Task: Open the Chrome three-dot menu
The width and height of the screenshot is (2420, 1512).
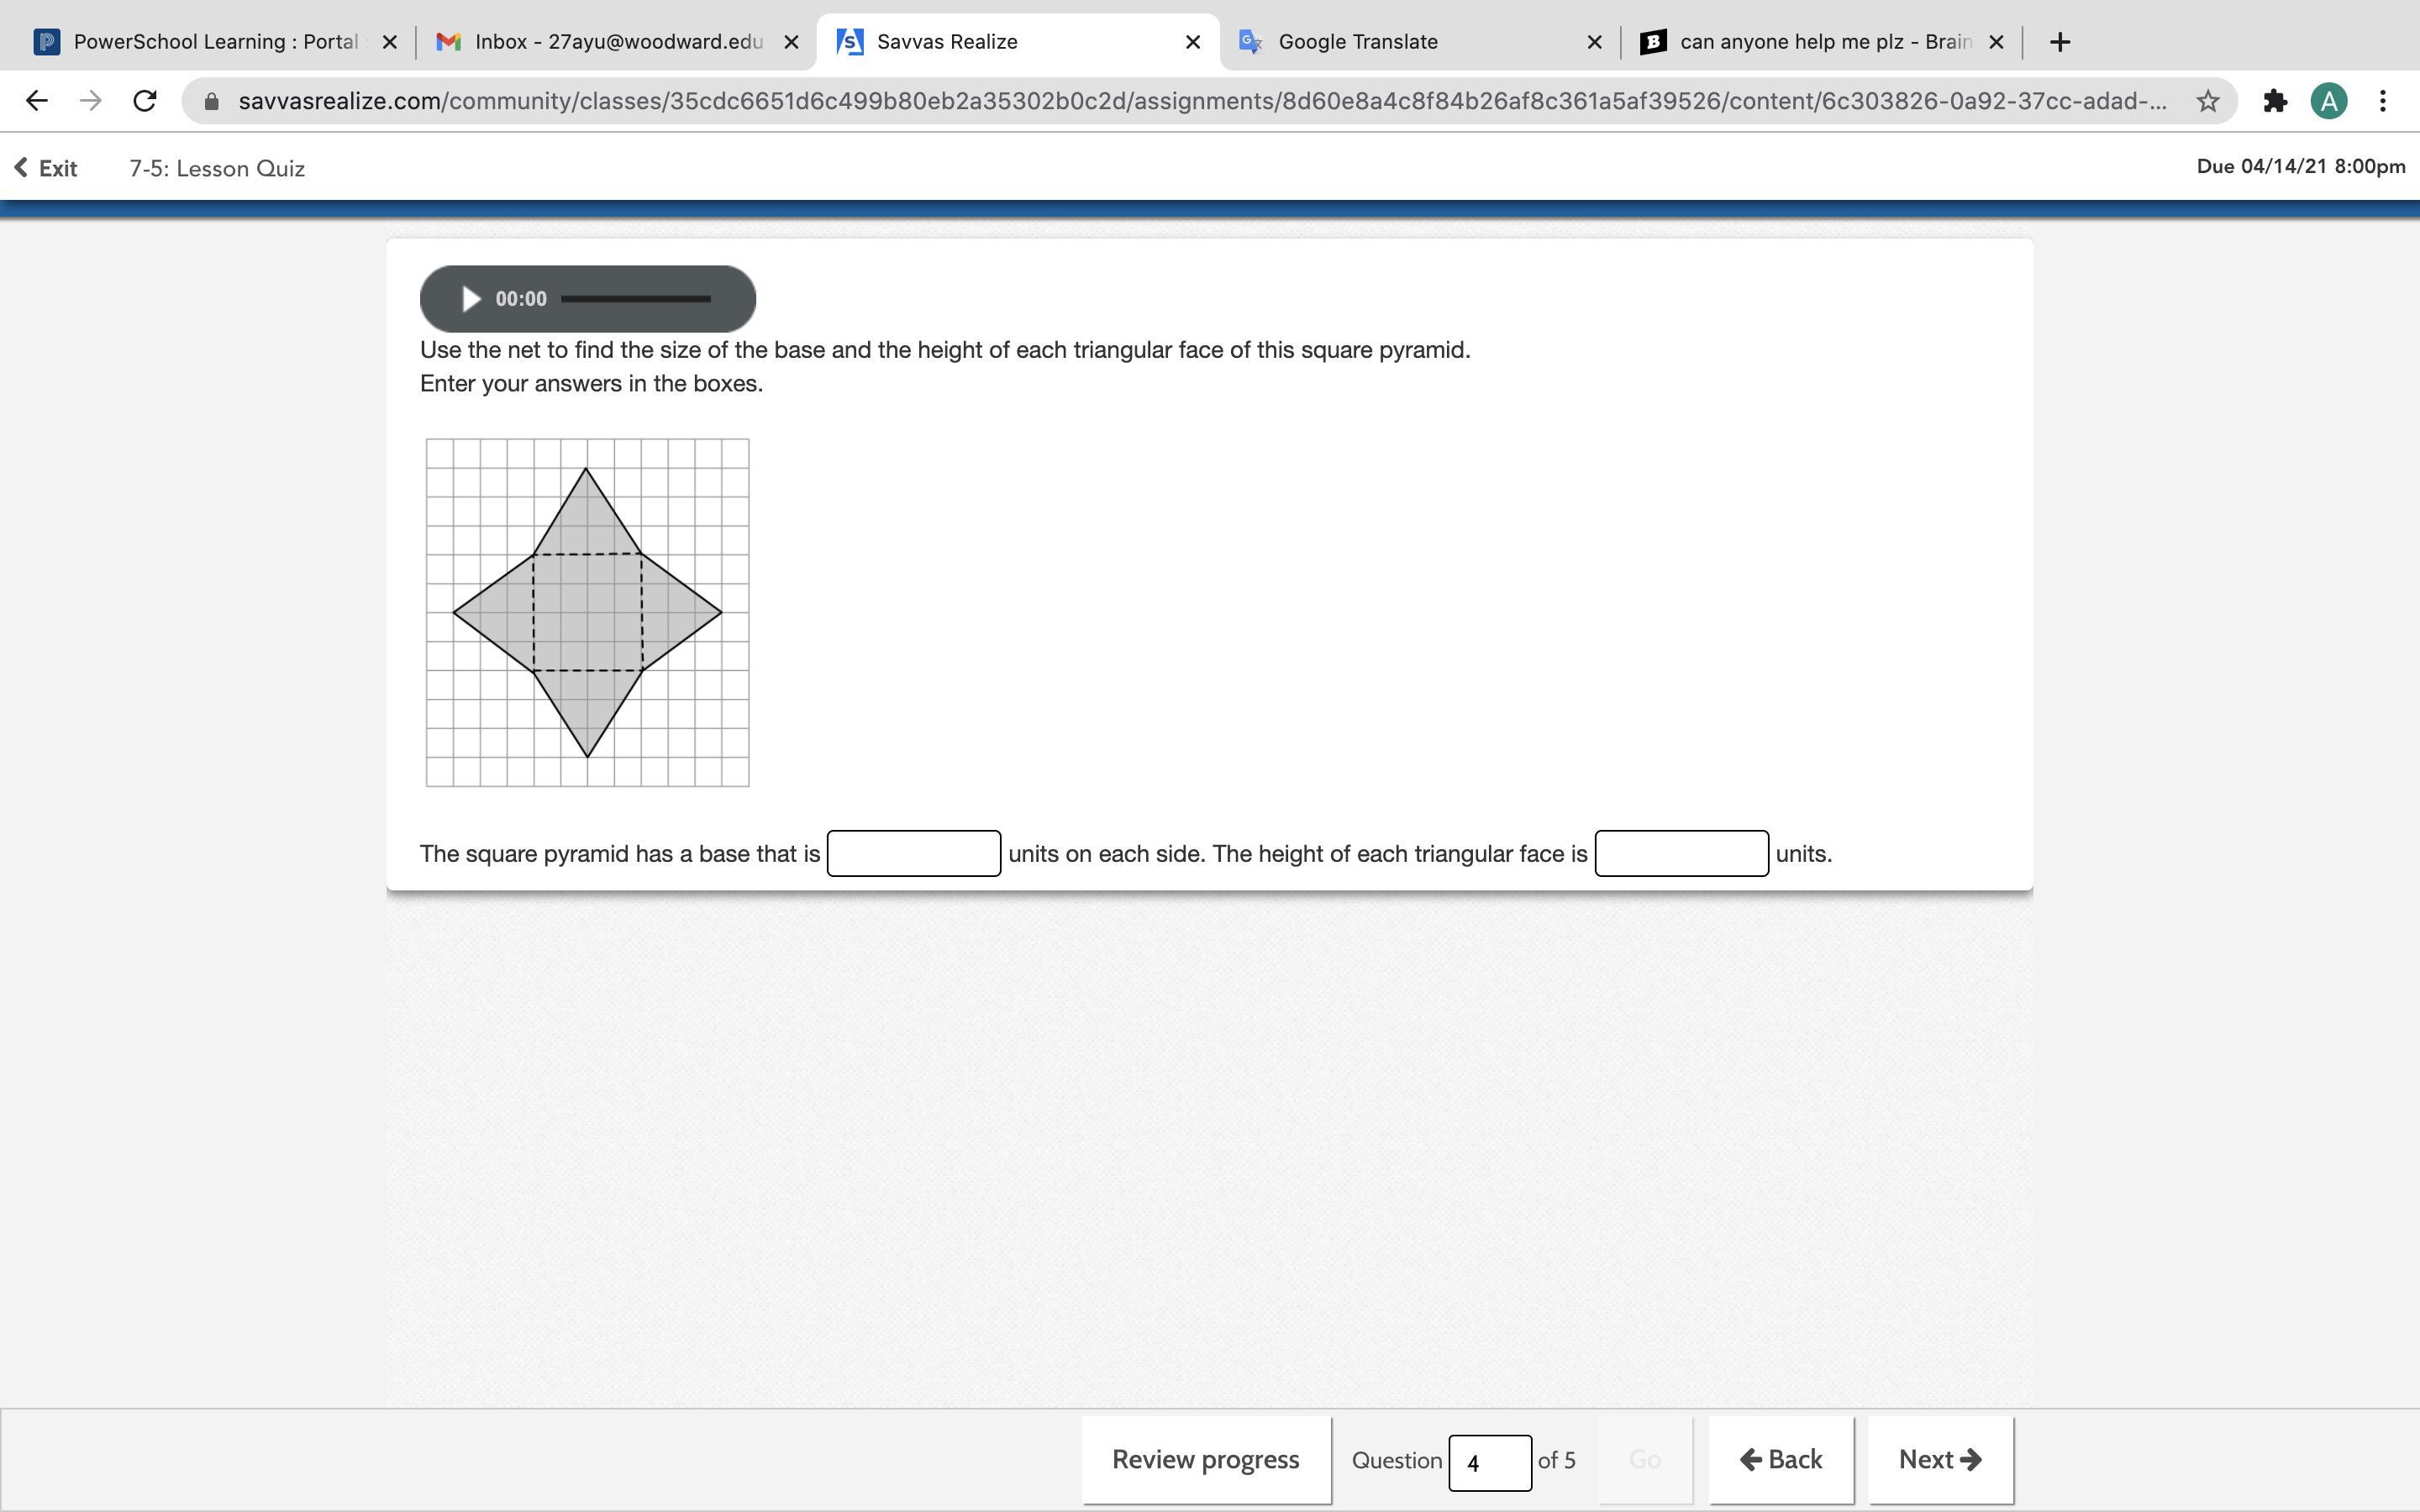Action: [2383, 101]
